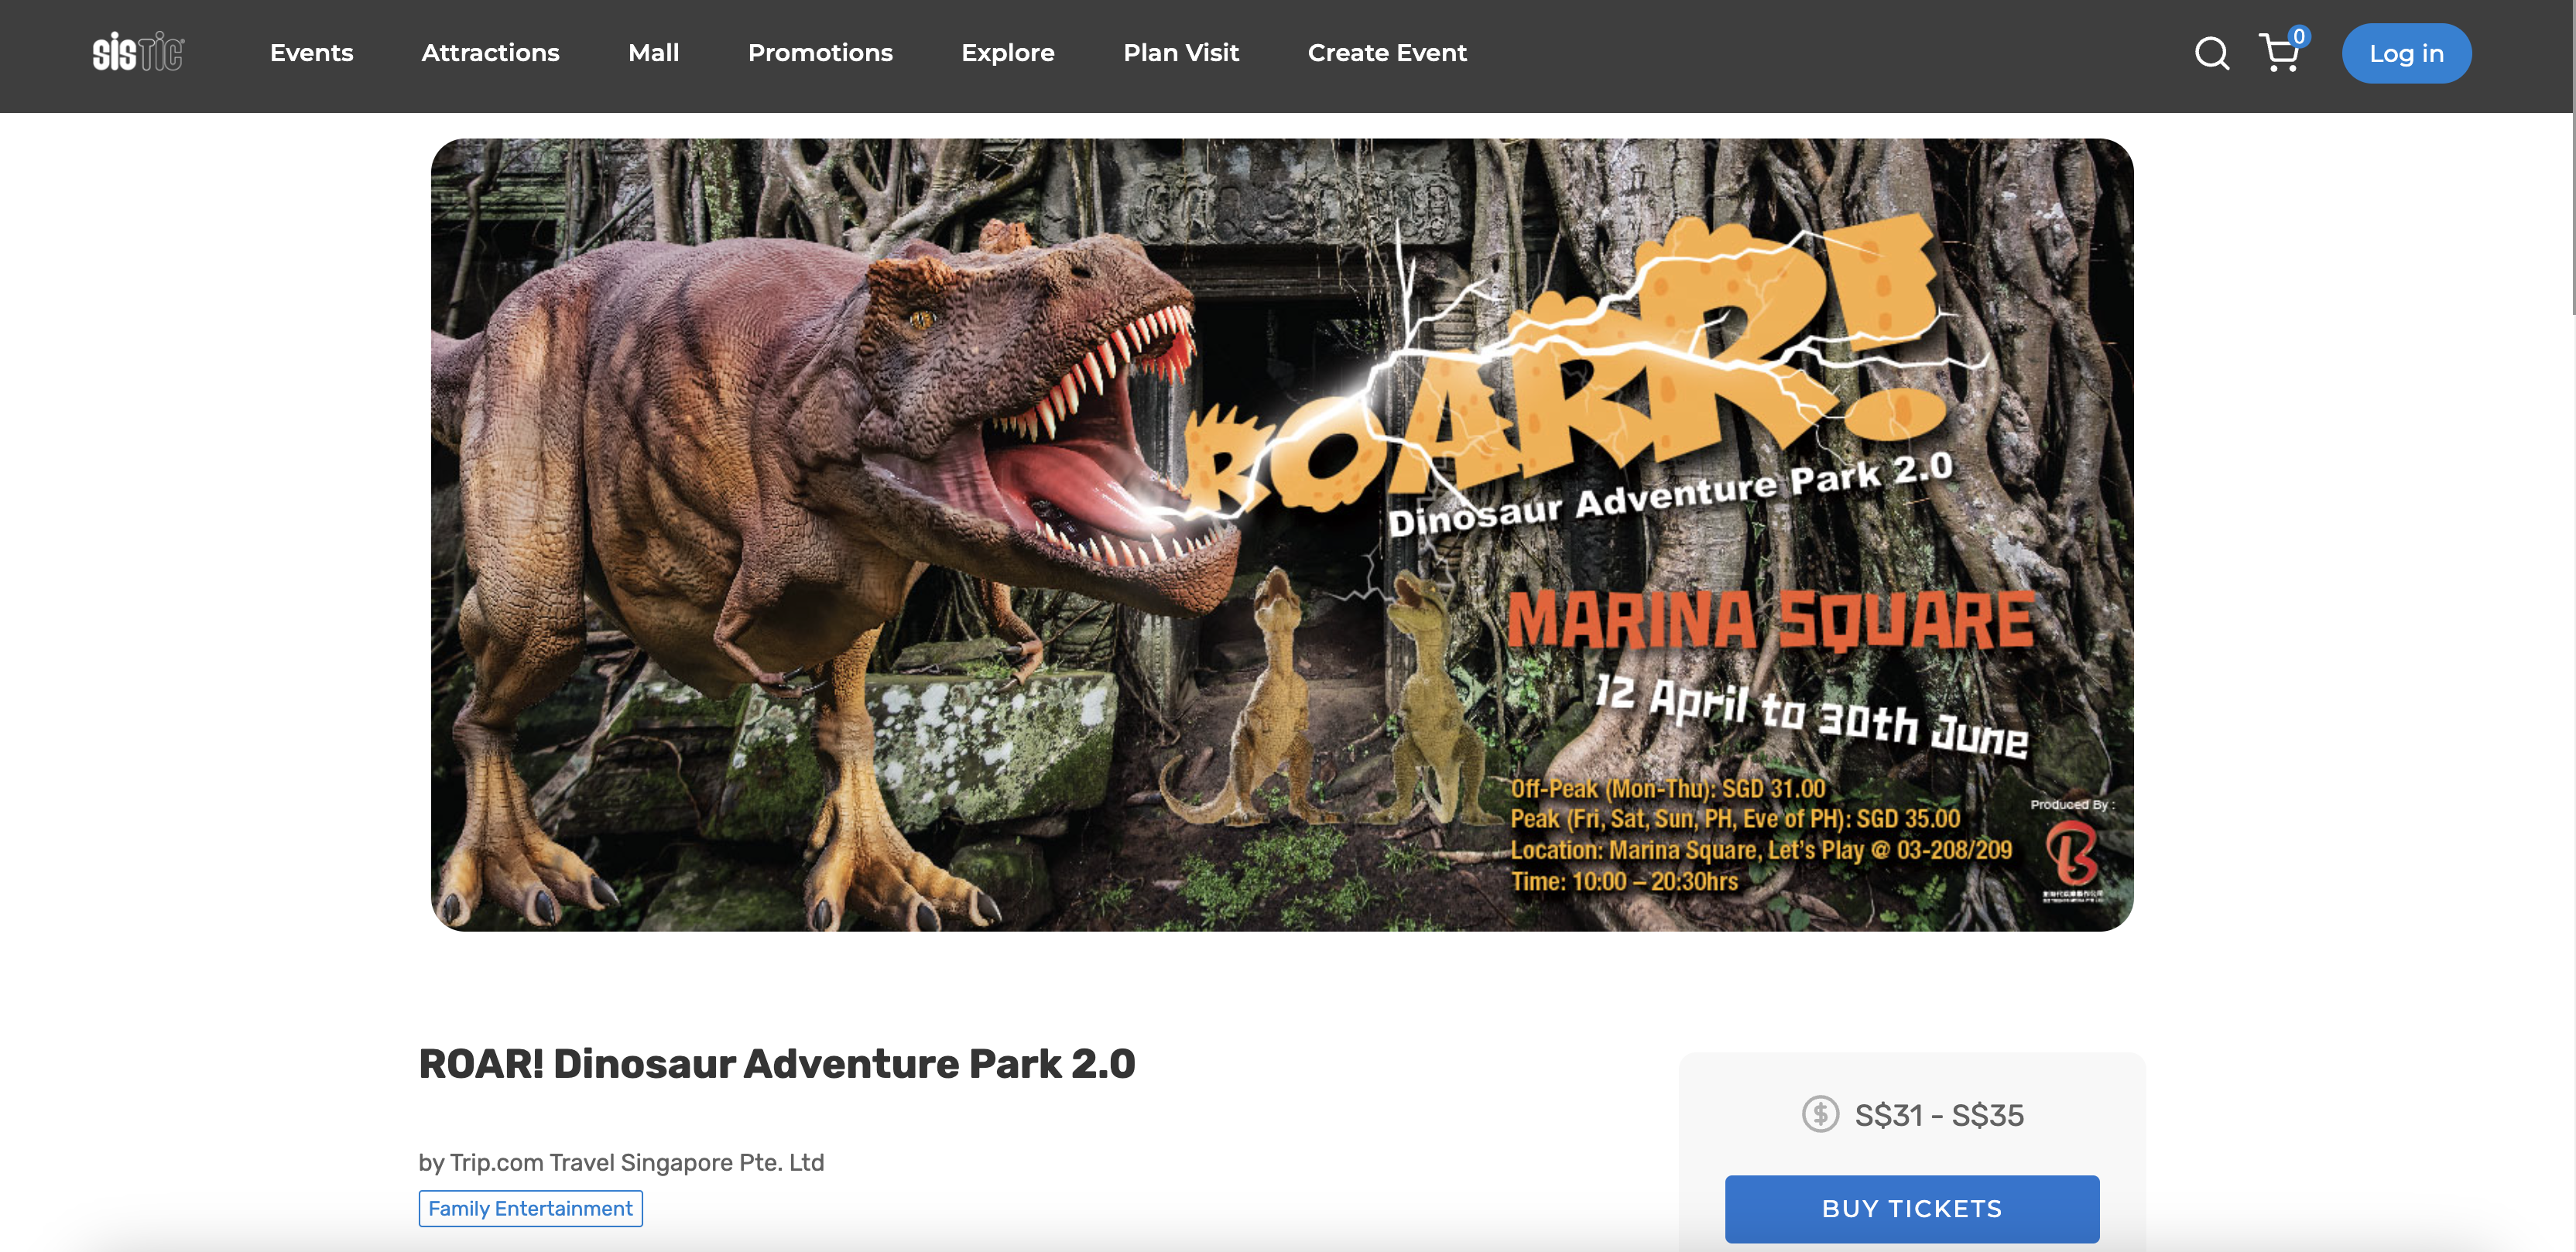This screenshot has width=2576, height=1252.
Task: Open the Events menu
Action: (x=311, y=53)
